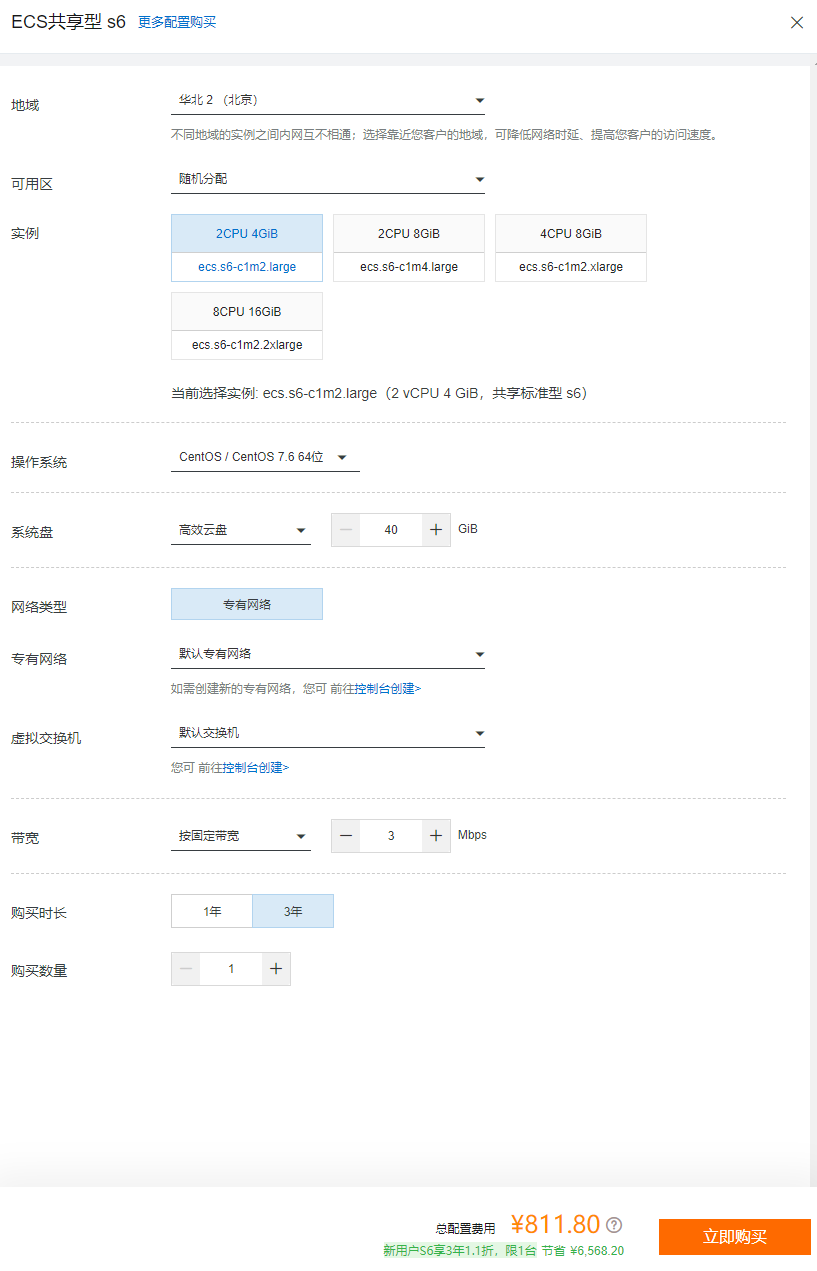817x1271 pixels.
Task: Click the ecs.s6-c1m2.xlarge spec name
Action: coord(571,267)
